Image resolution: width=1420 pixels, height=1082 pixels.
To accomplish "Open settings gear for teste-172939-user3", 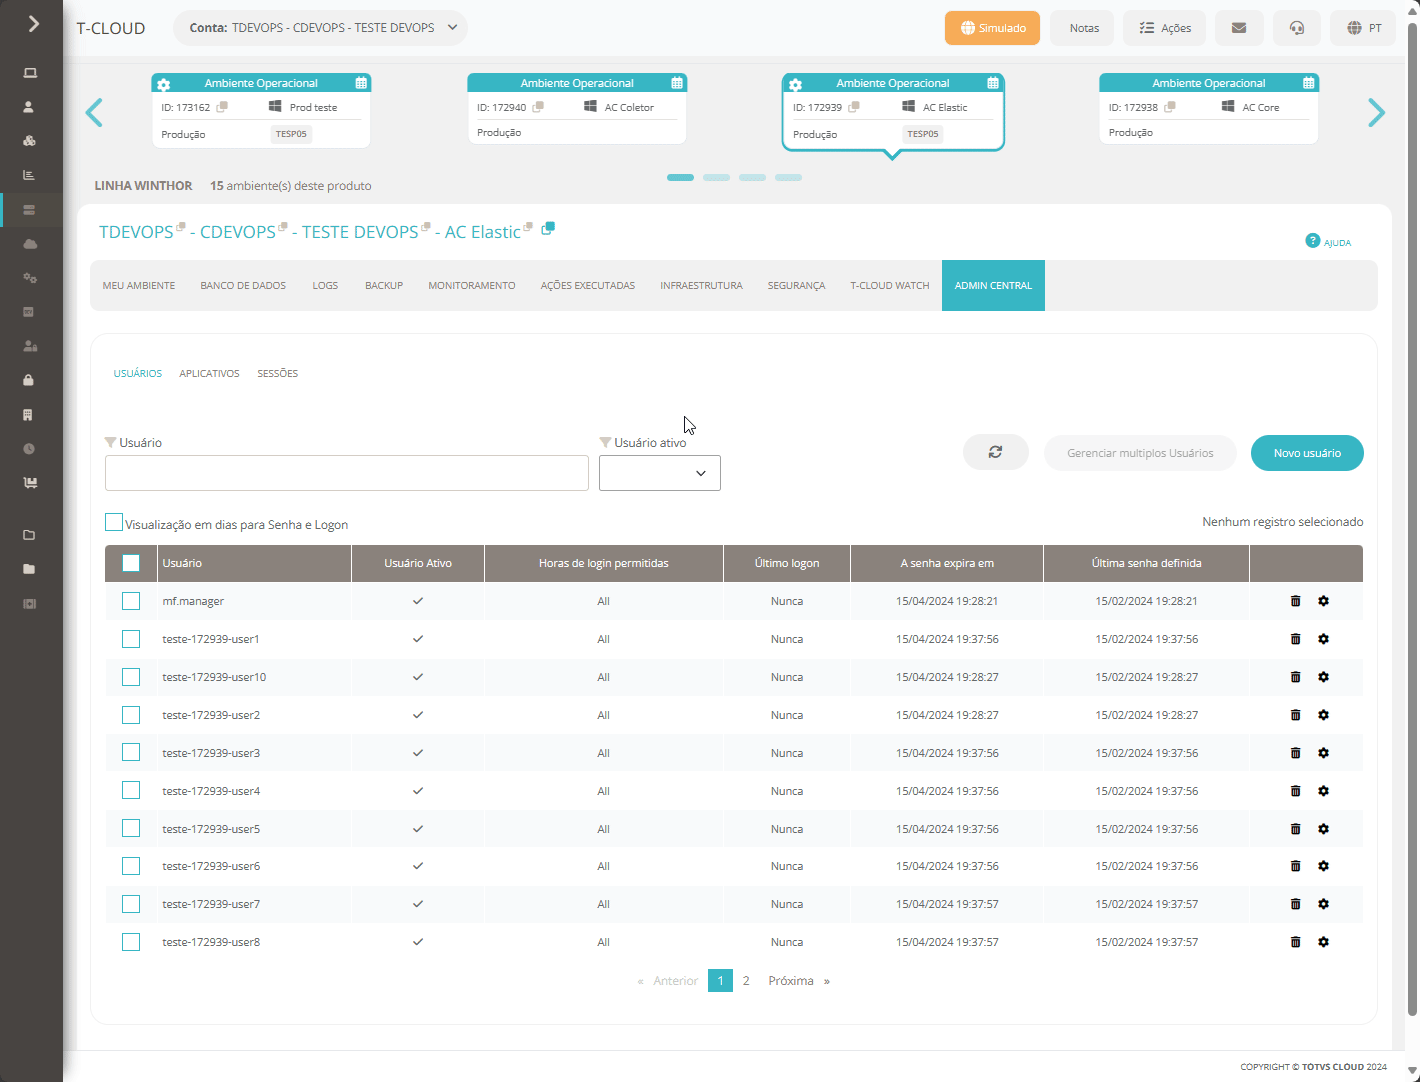I will [x=1323, y=753].
